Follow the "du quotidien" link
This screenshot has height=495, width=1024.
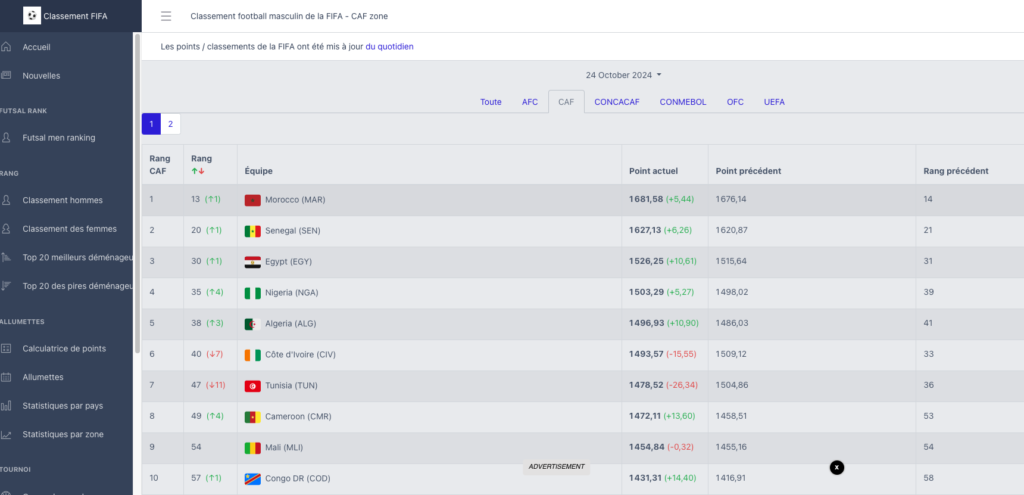pyautogui.click(x=389, y=46)
